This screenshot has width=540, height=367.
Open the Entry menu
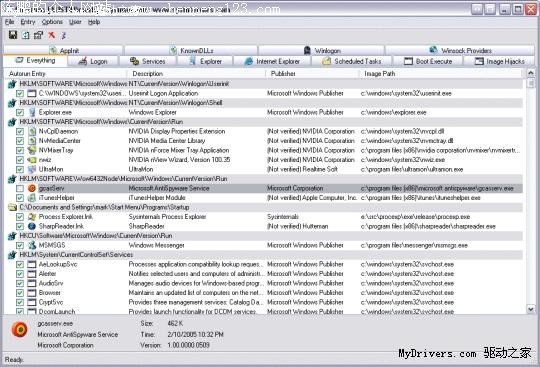28,22
